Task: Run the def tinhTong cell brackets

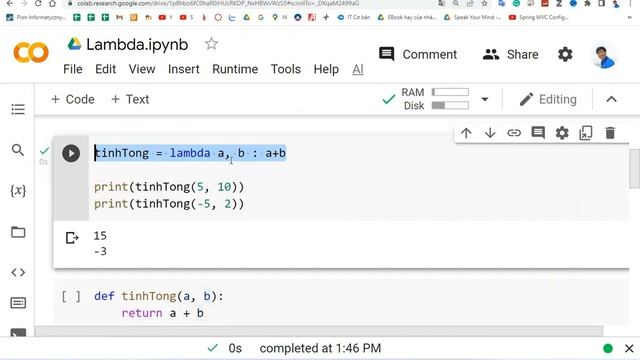Action: coord(71,296)
